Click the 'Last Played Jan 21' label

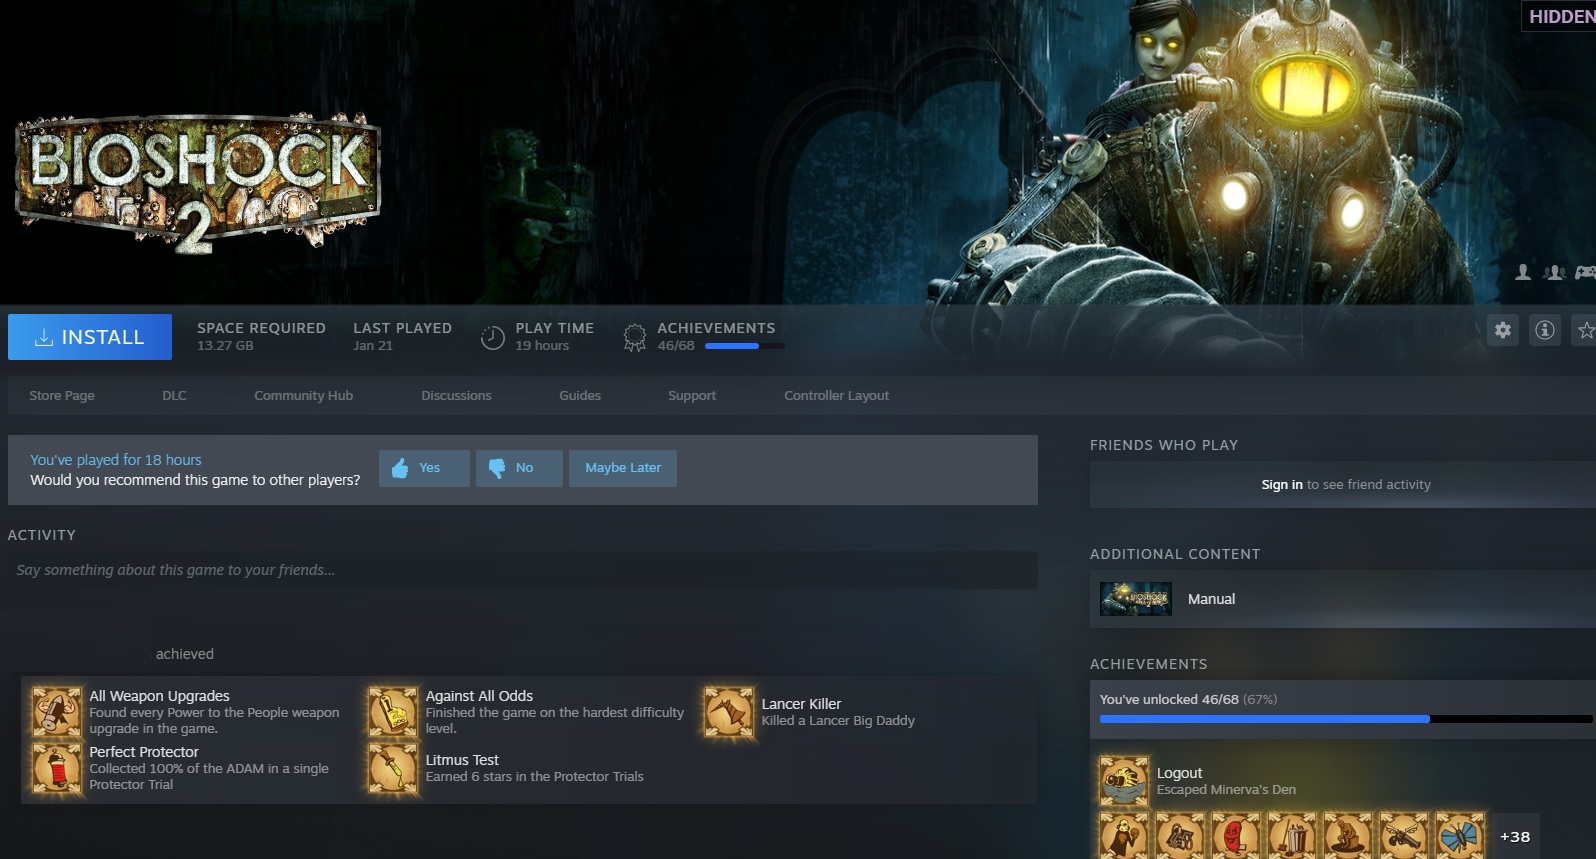[402, 336]
